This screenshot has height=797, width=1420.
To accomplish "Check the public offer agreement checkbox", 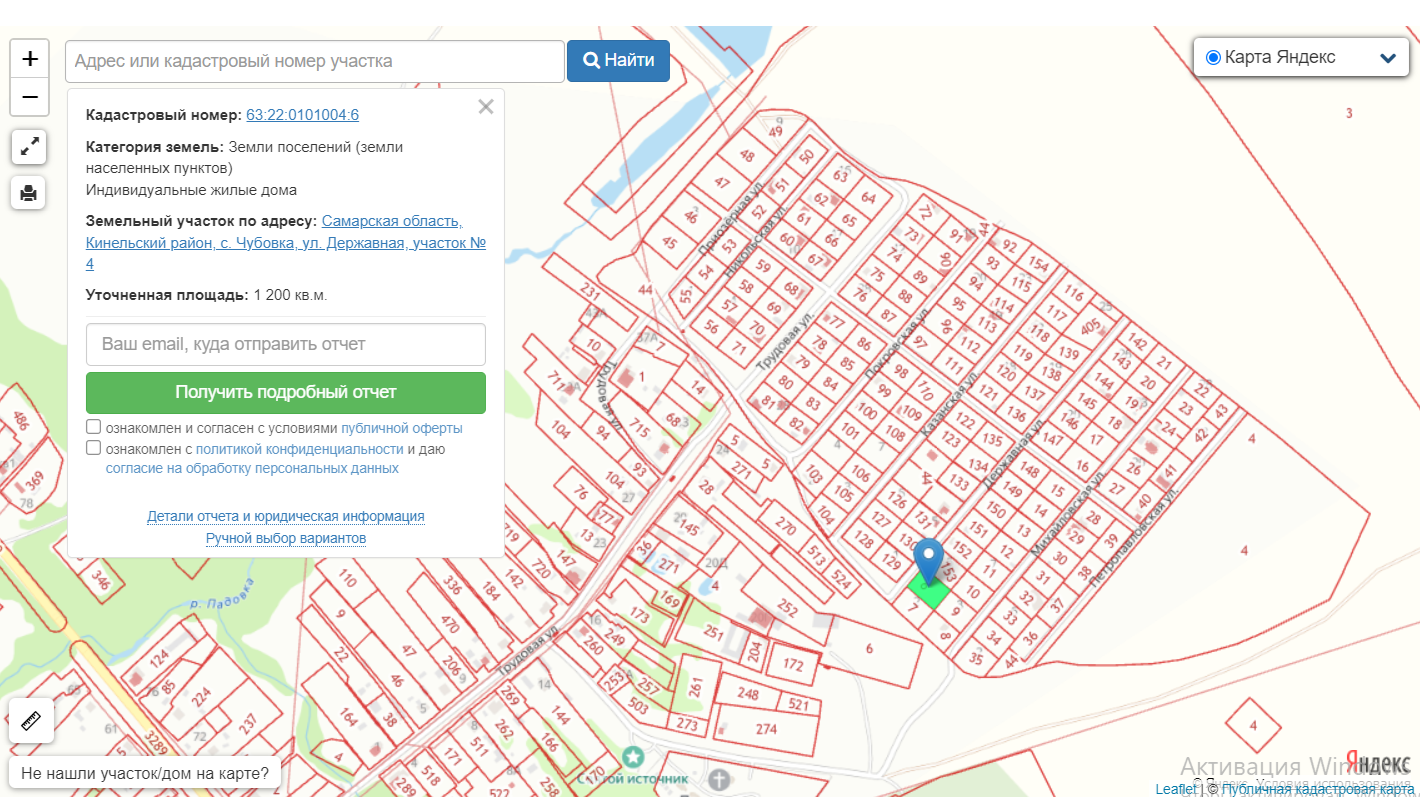I will click(94, 428).
